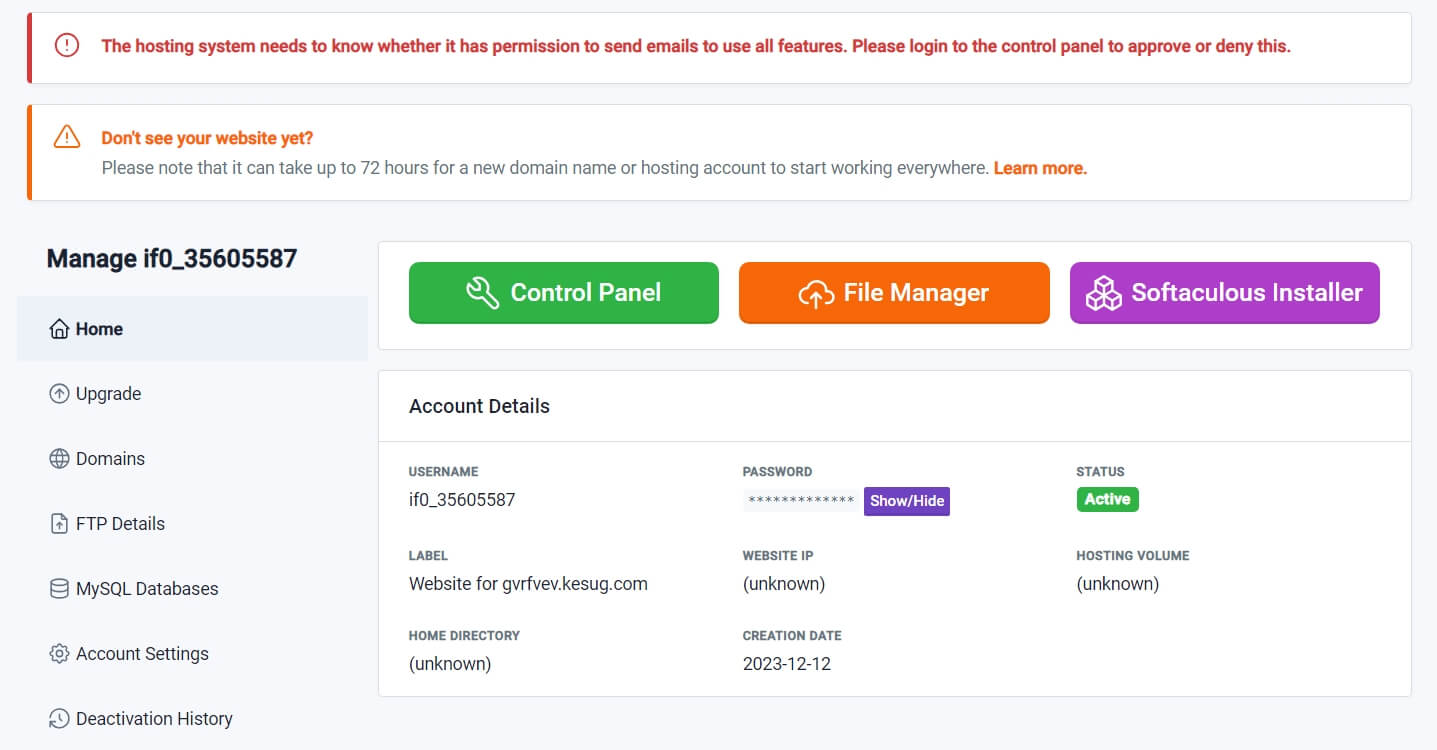Select the Upgrade menu item

(x=192, y=394)
